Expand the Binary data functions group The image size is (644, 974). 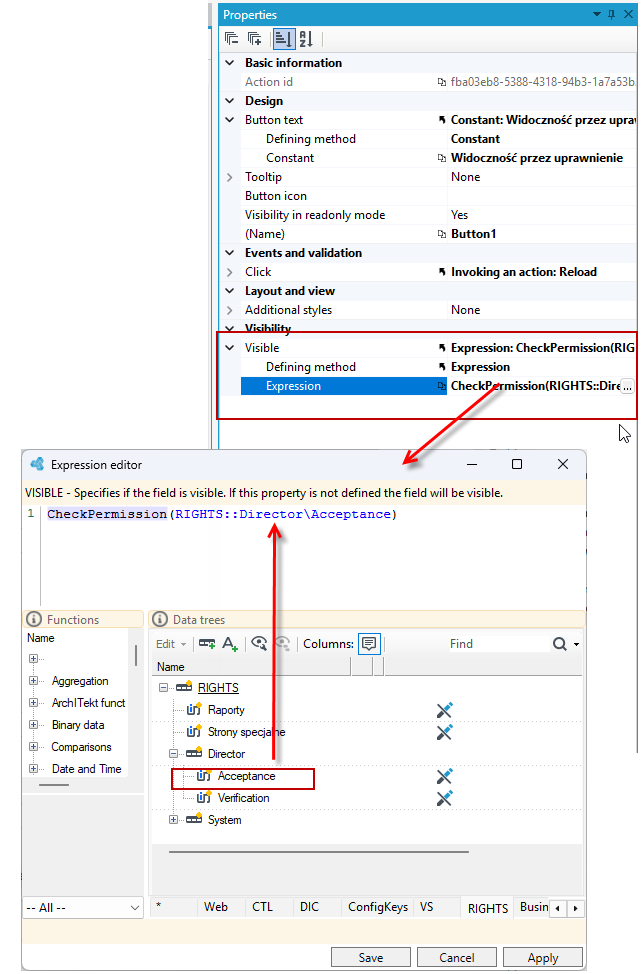34,725
